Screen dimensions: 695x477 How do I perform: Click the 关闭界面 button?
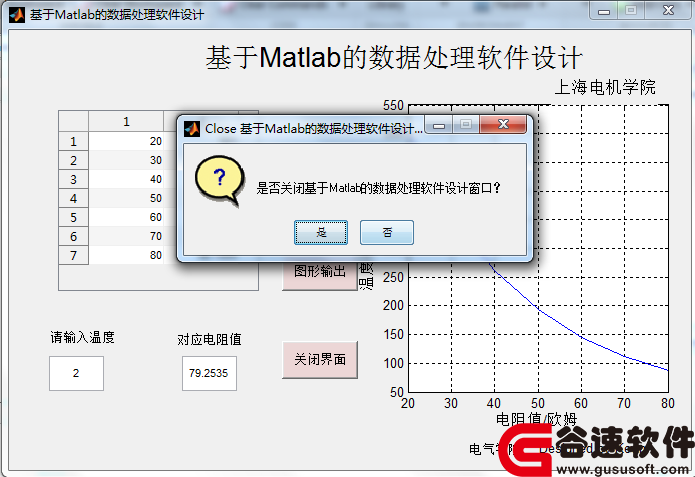[320, 360]
